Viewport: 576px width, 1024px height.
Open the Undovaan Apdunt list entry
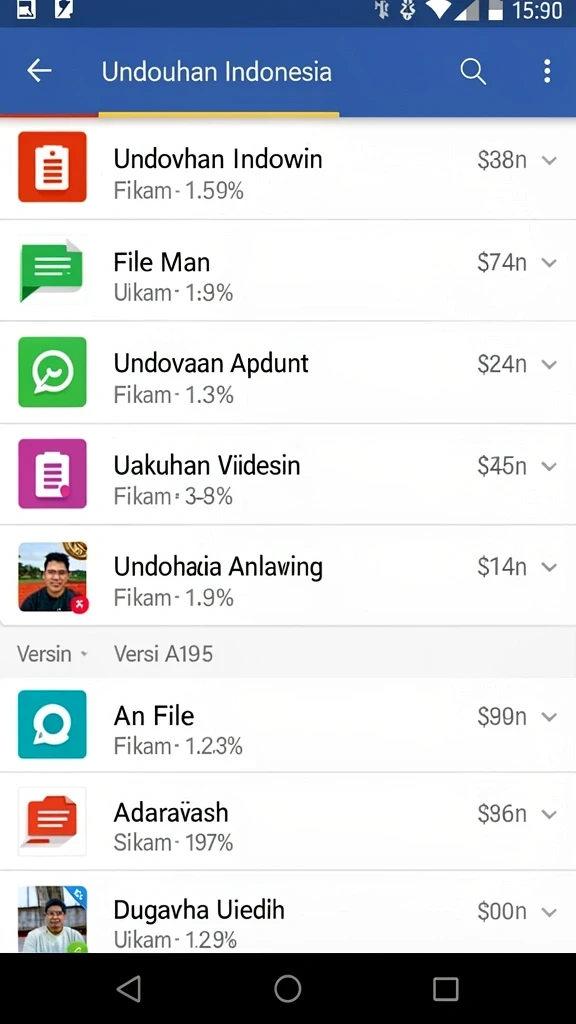[x=288, y=373]
